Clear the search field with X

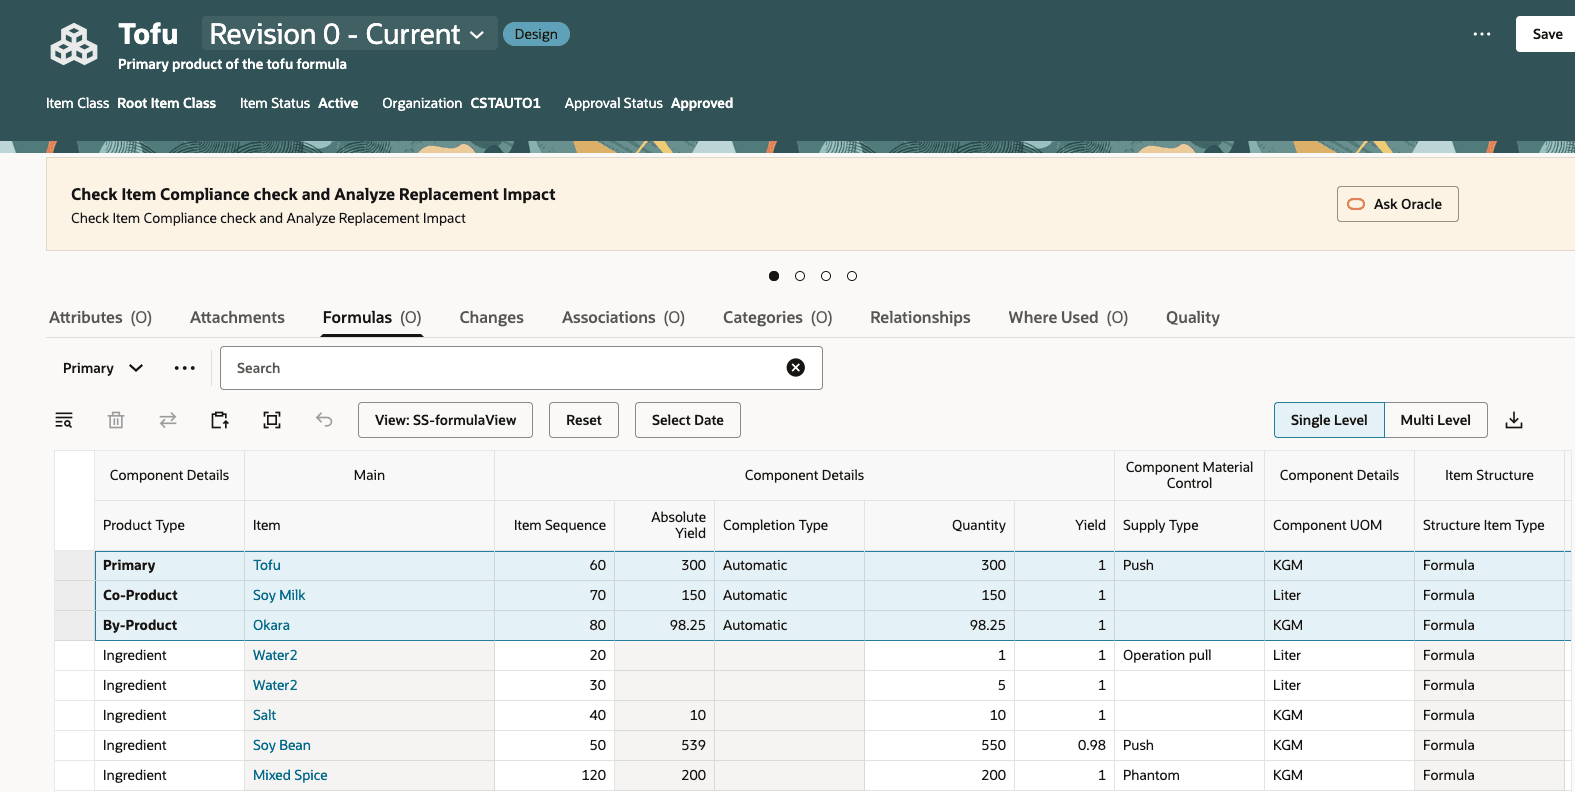tap(796, 368)
